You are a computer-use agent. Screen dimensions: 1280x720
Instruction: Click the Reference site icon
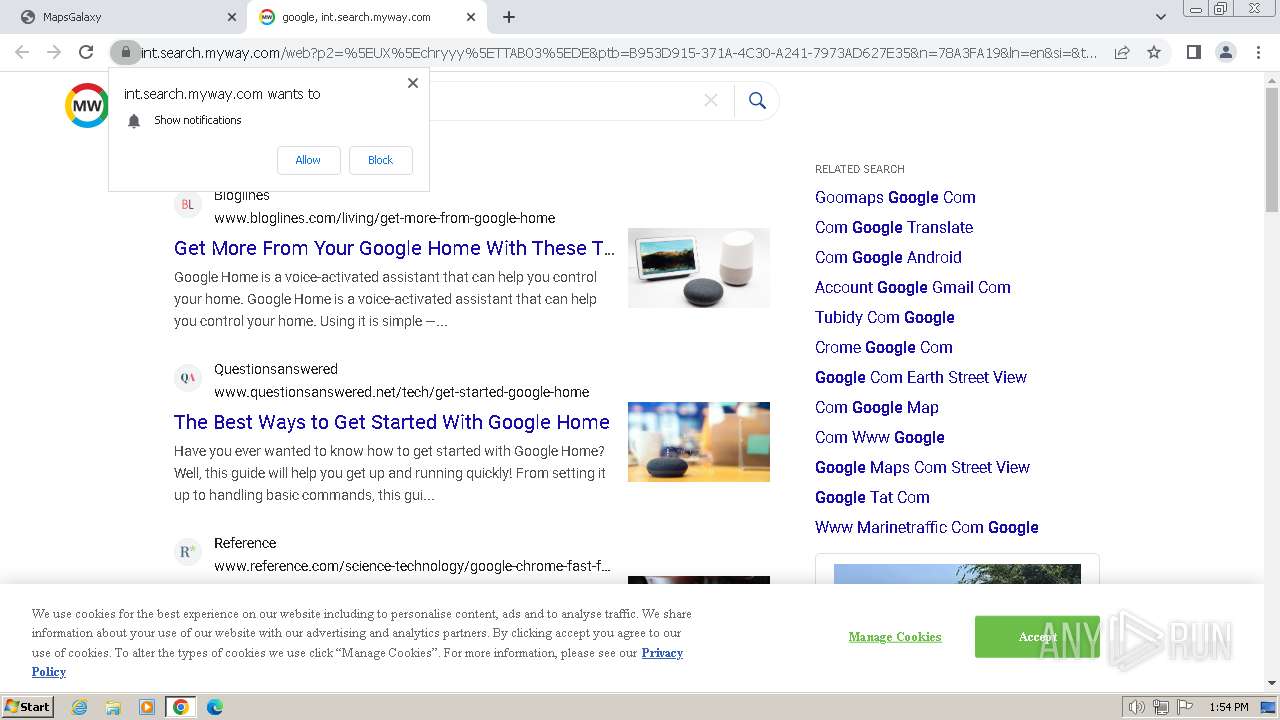click(x=187, y=552)
